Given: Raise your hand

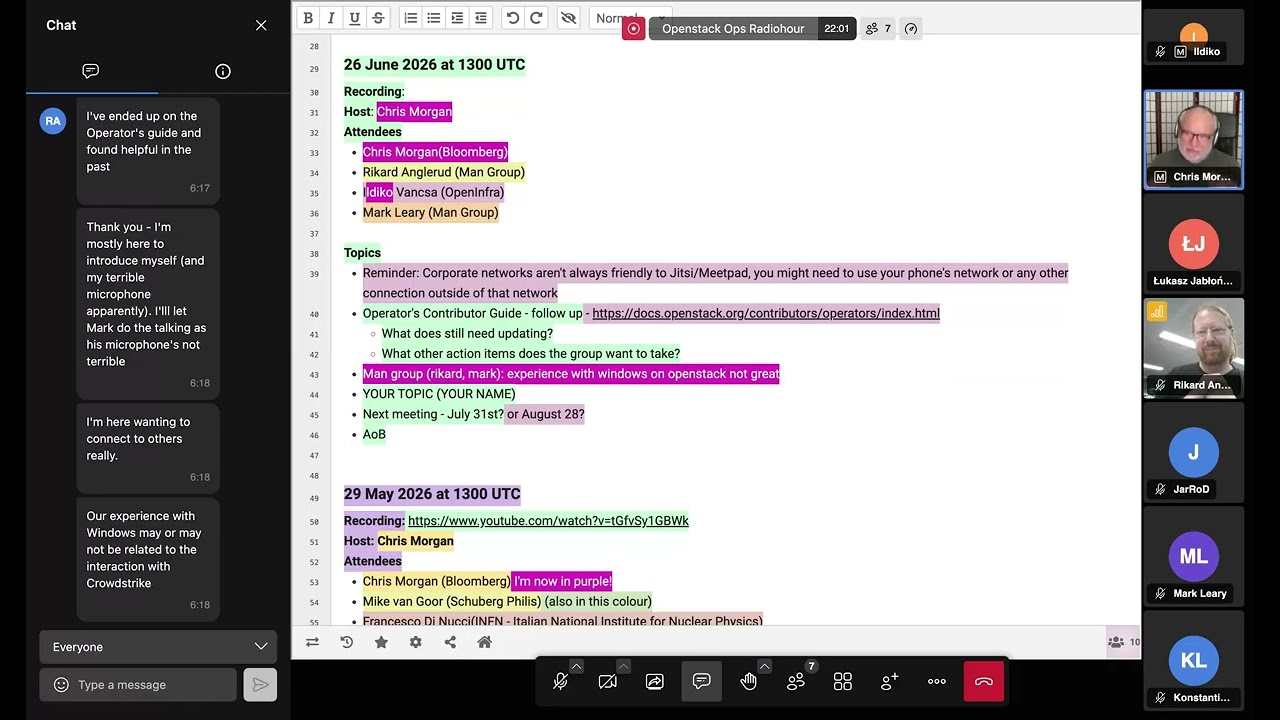Looking at the screenshot, I should click(749, 682).
